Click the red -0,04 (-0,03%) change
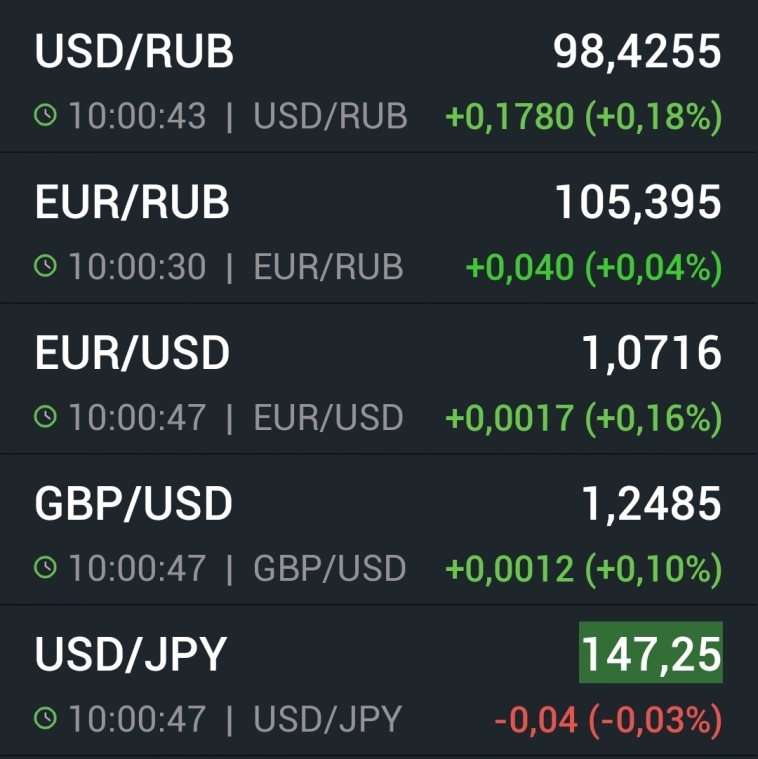758x759 pixels. [x=608, y=719]
